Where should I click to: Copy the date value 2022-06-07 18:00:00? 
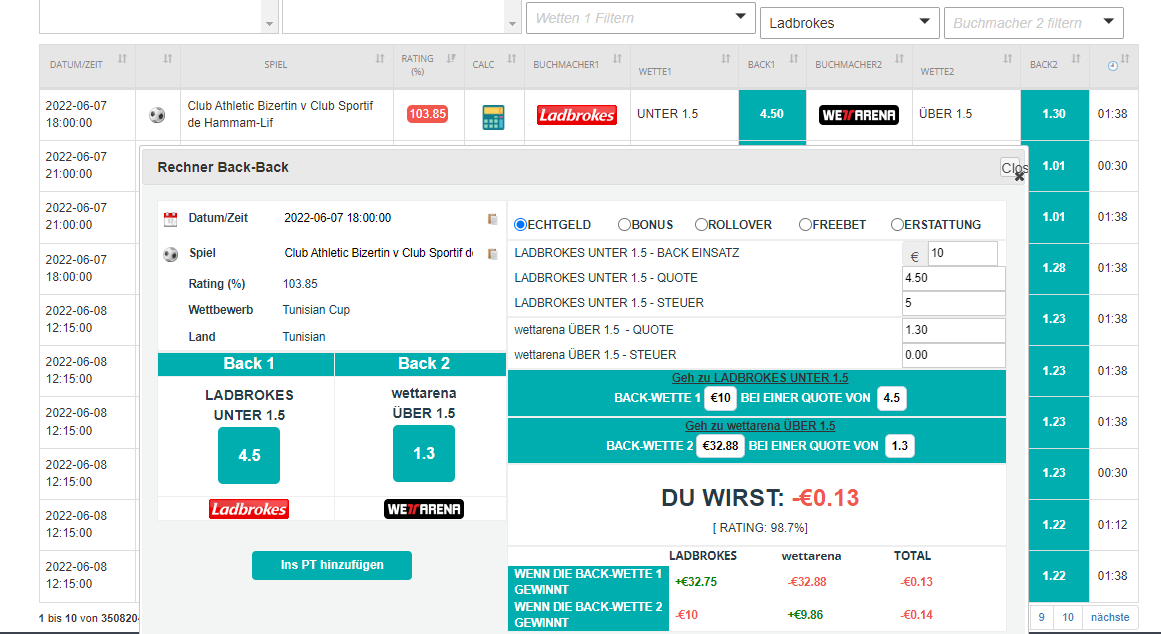click(492, 218)
